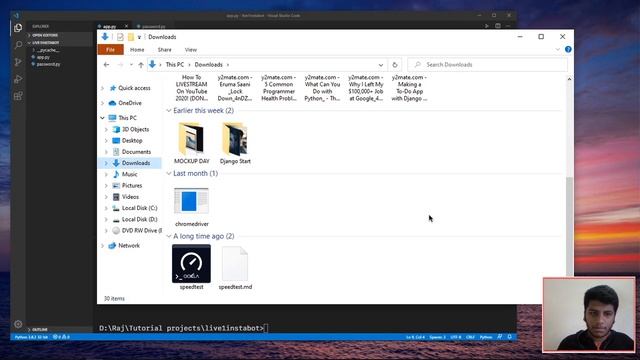The width and height of the screenshot is (640, 360).
Task: Open the address bar history dropdown
Action: click(380, 65)
